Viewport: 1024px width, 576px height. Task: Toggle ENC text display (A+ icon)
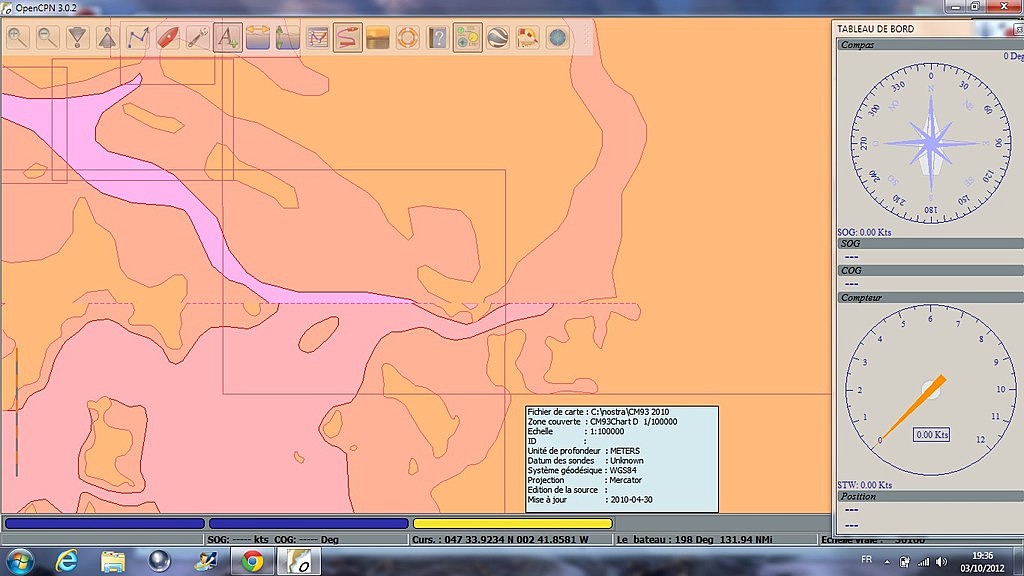click(227, 37)
